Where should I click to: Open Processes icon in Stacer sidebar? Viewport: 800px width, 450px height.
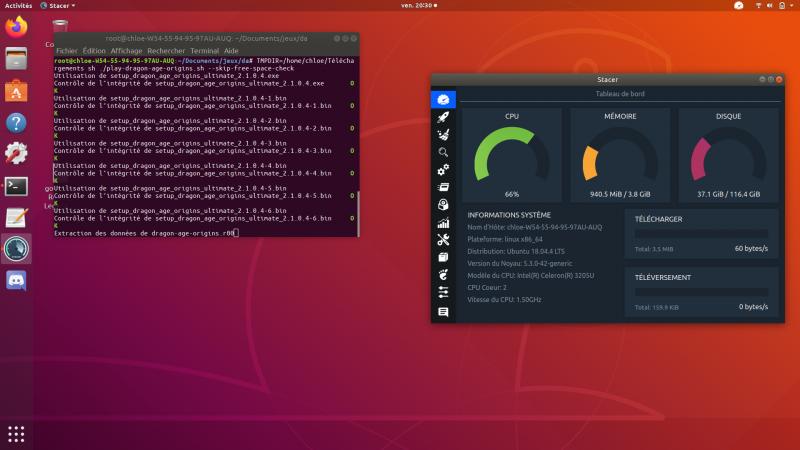click(x=443, y=187)
